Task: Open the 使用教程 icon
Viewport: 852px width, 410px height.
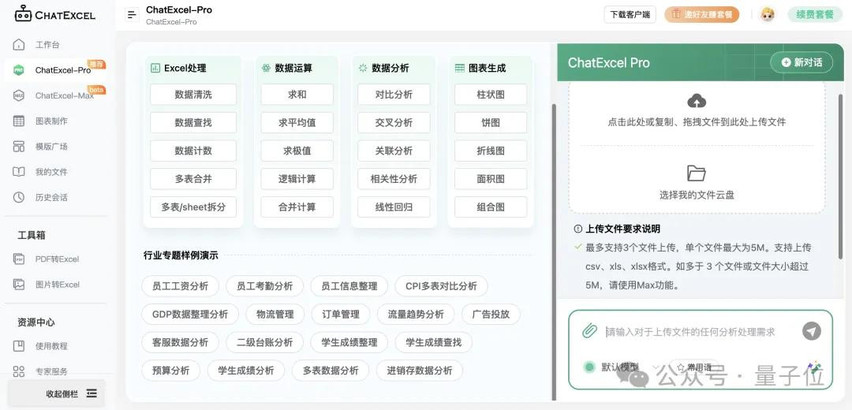Action: click(19, 346)
